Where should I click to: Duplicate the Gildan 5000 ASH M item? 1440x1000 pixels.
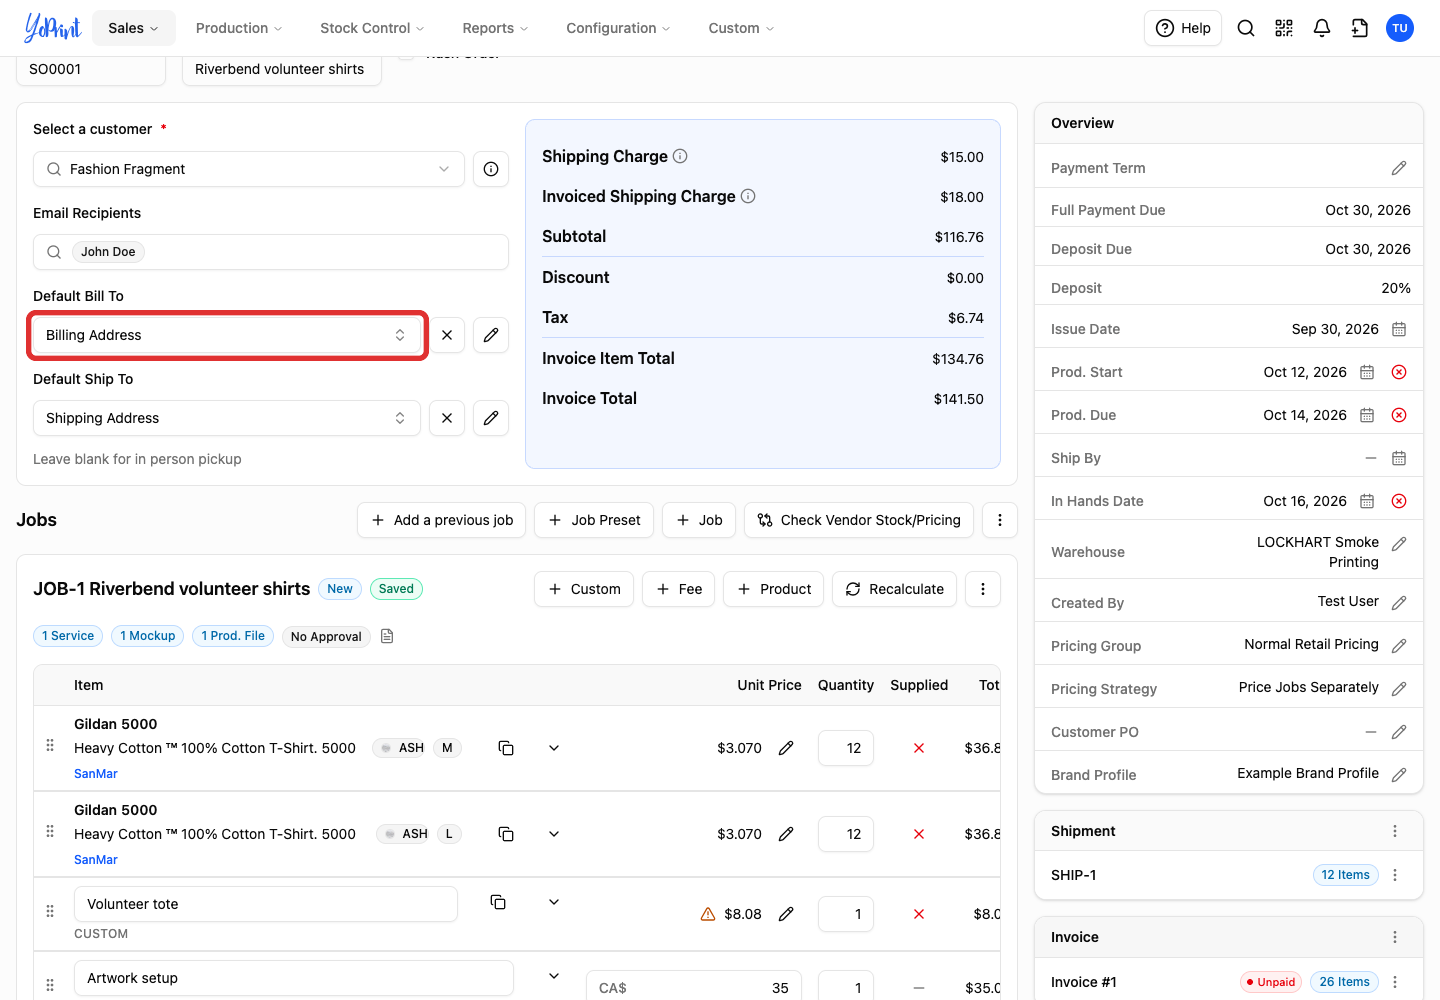(x=506, y=748)
